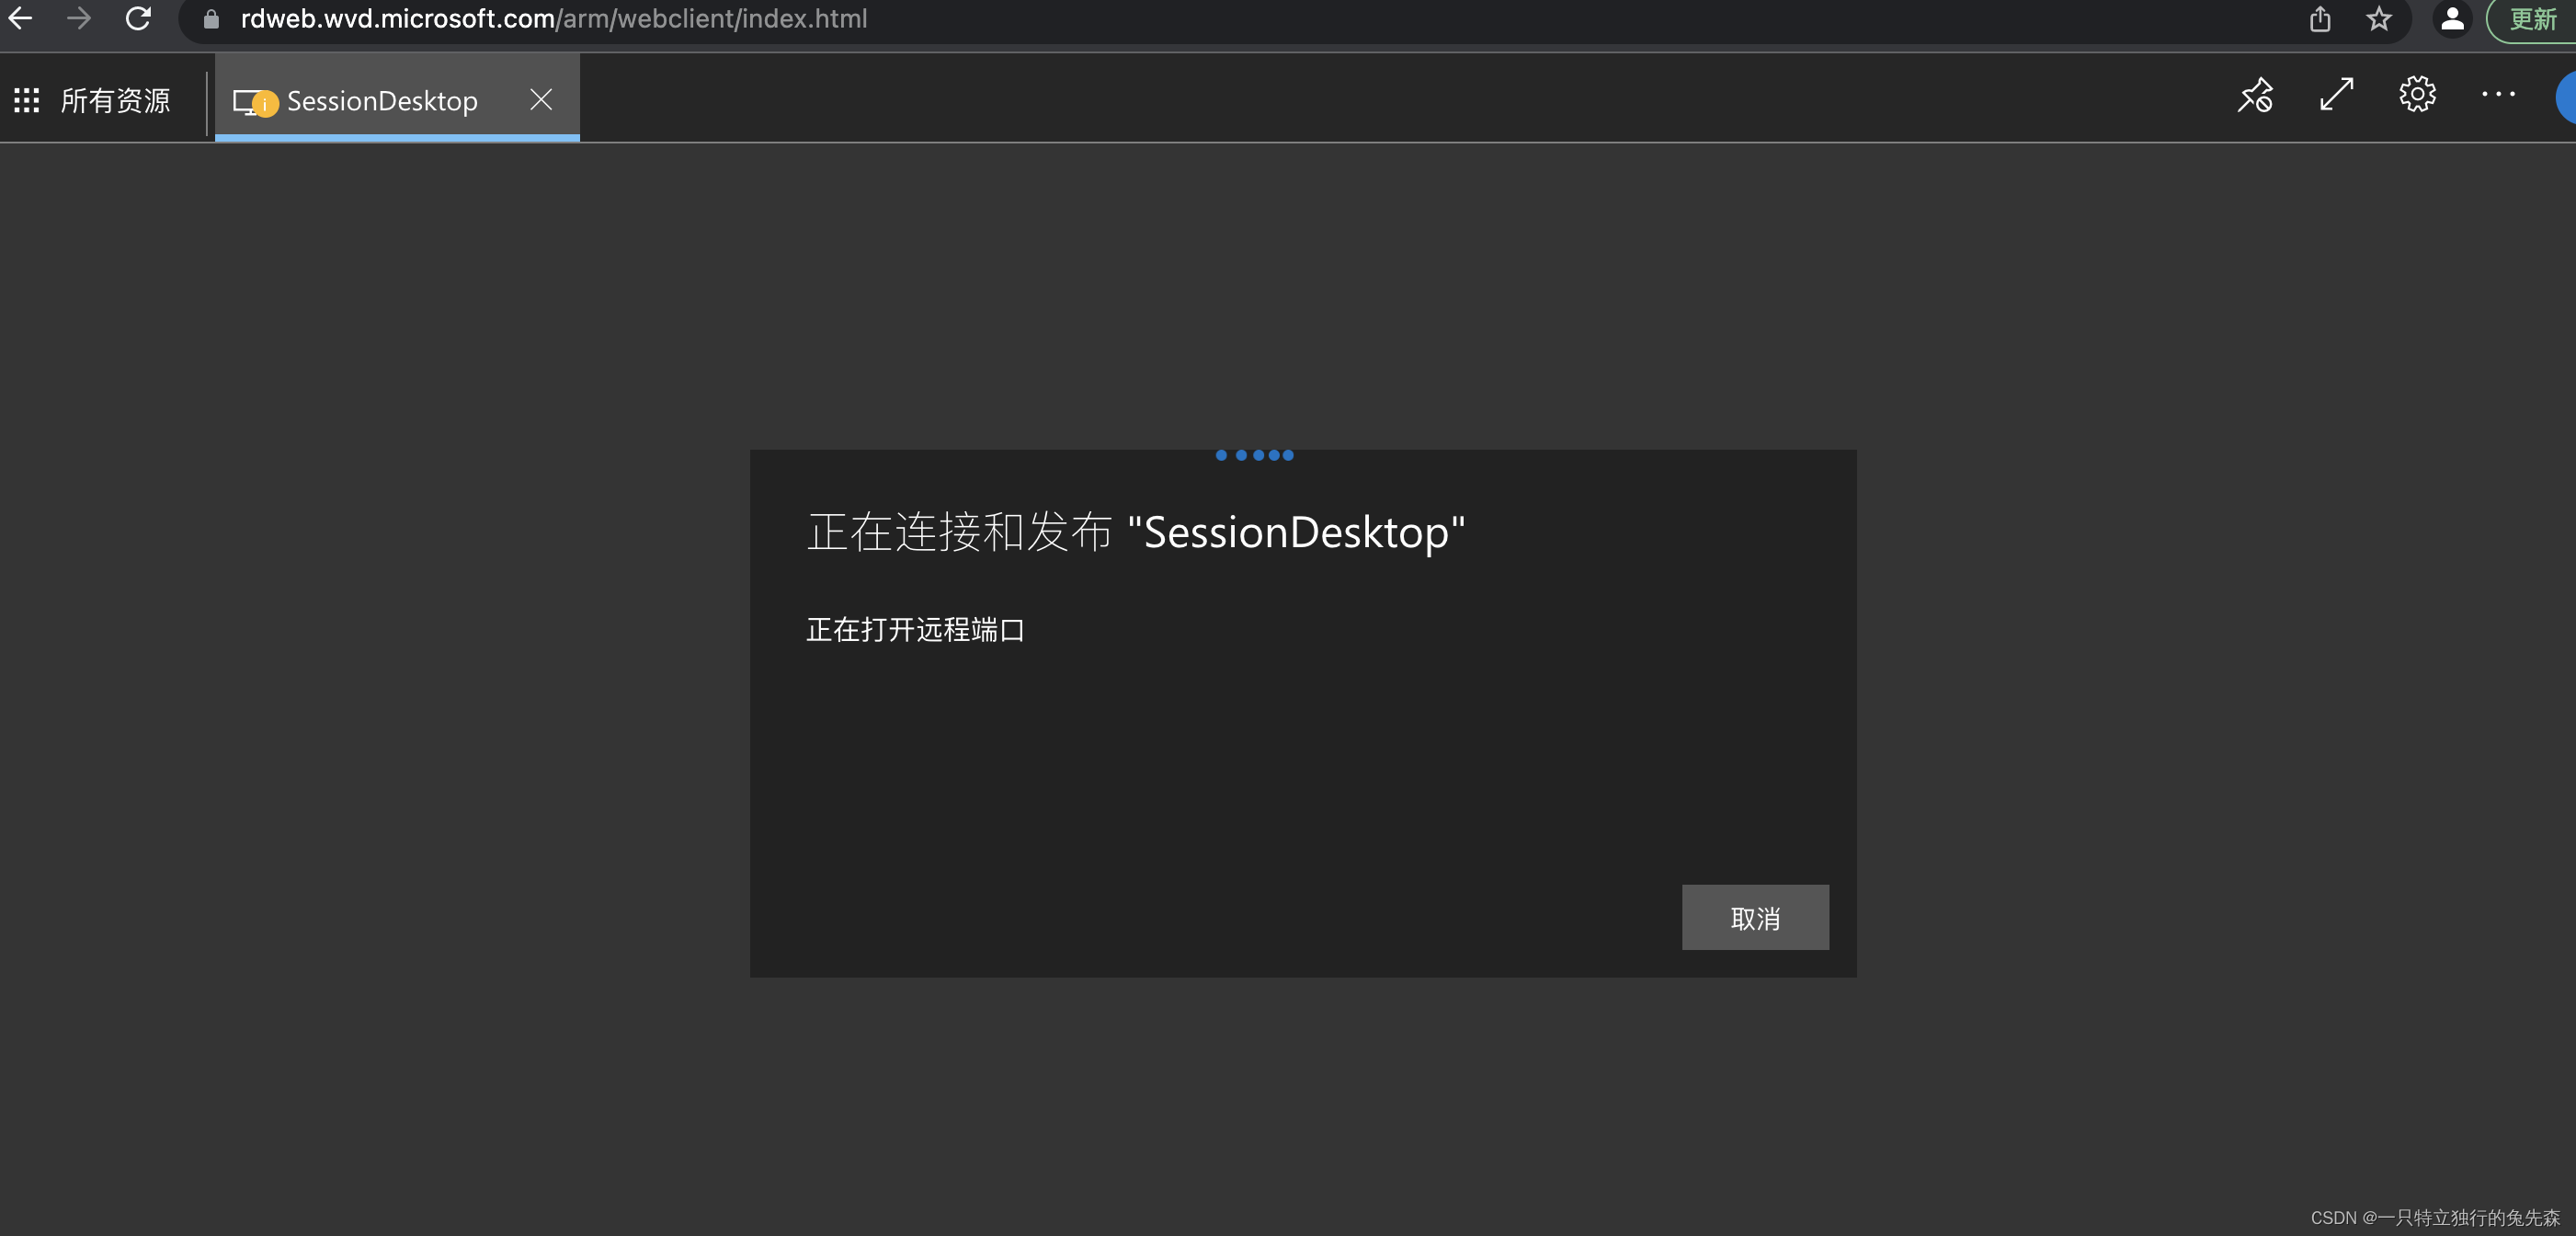The height and width of the screenshot is (1236, 2576).
Task: Open the 所有资源 grid icon
Action: [27, 100]
